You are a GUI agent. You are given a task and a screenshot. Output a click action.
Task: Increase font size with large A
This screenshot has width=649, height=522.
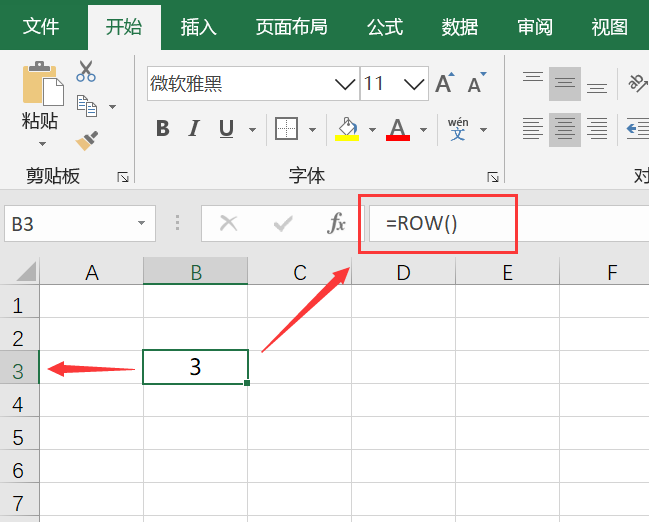click(445, 83)
